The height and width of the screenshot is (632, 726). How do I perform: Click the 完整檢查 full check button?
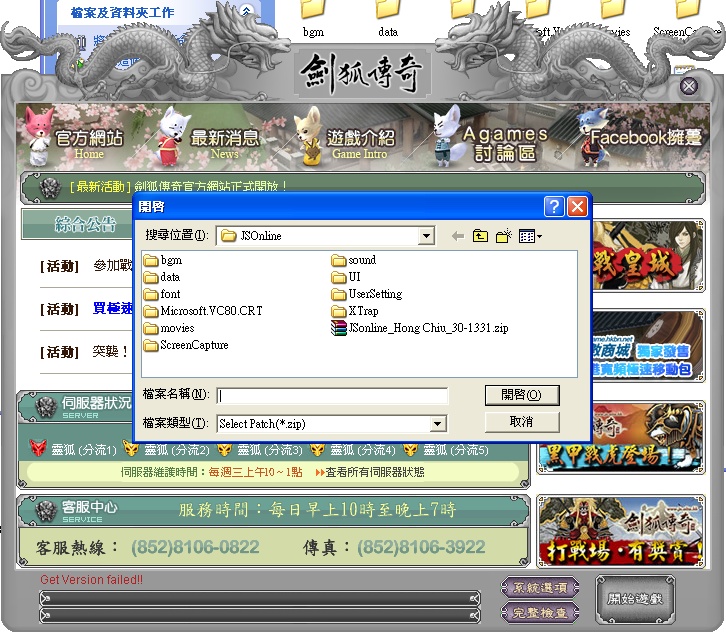540,613
